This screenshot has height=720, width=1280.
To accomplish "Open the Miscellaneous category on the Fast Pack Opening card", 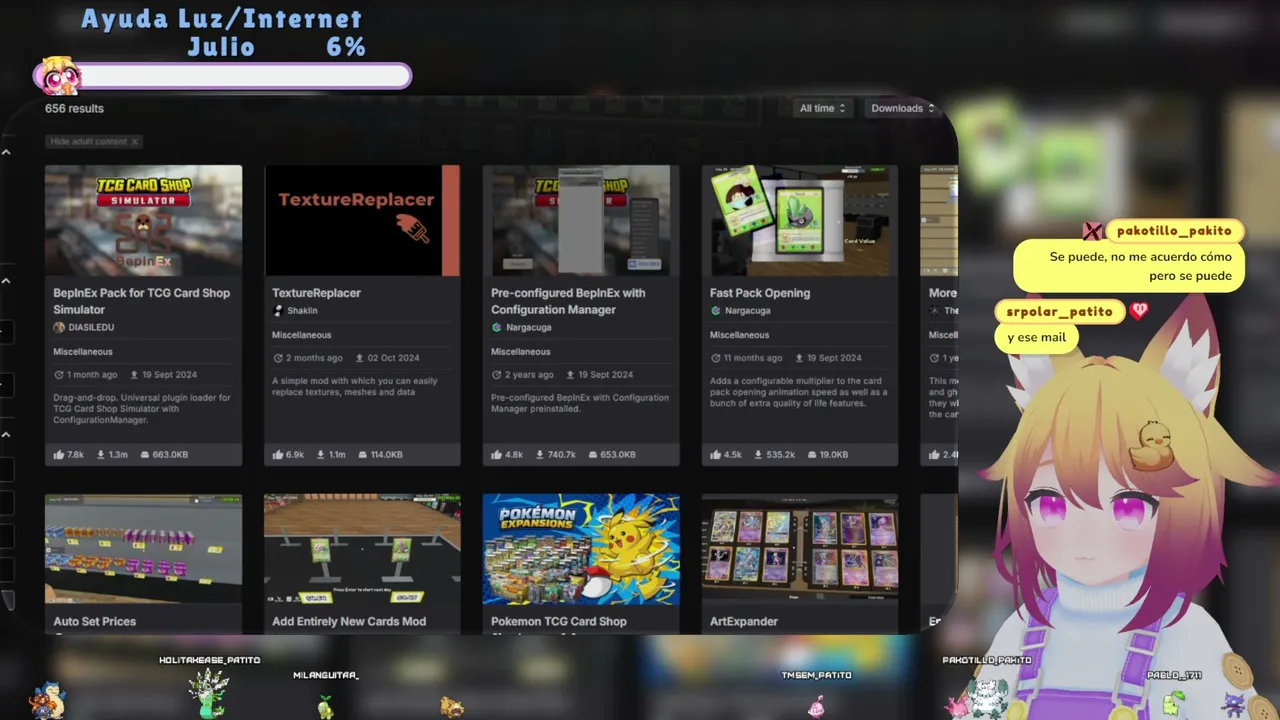I will pyautogui.click(x=740, y=335).
